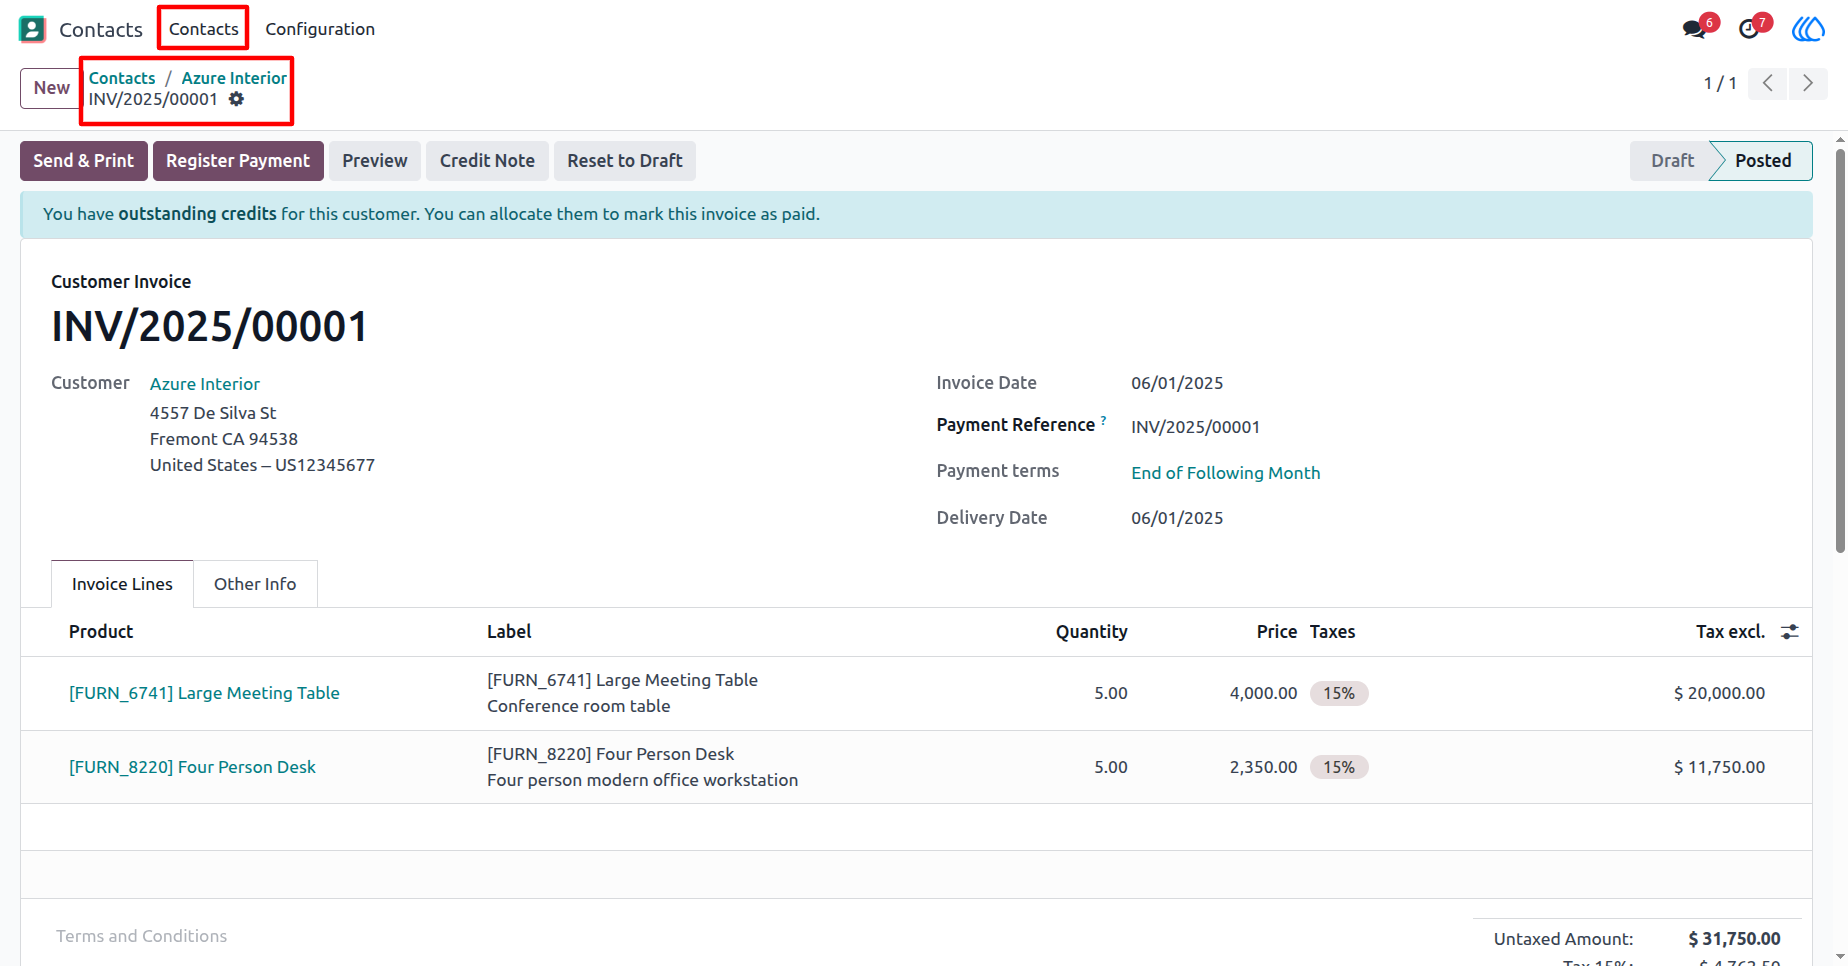Click the 1 / 1 pager counter

click(x=1720, y=83)
